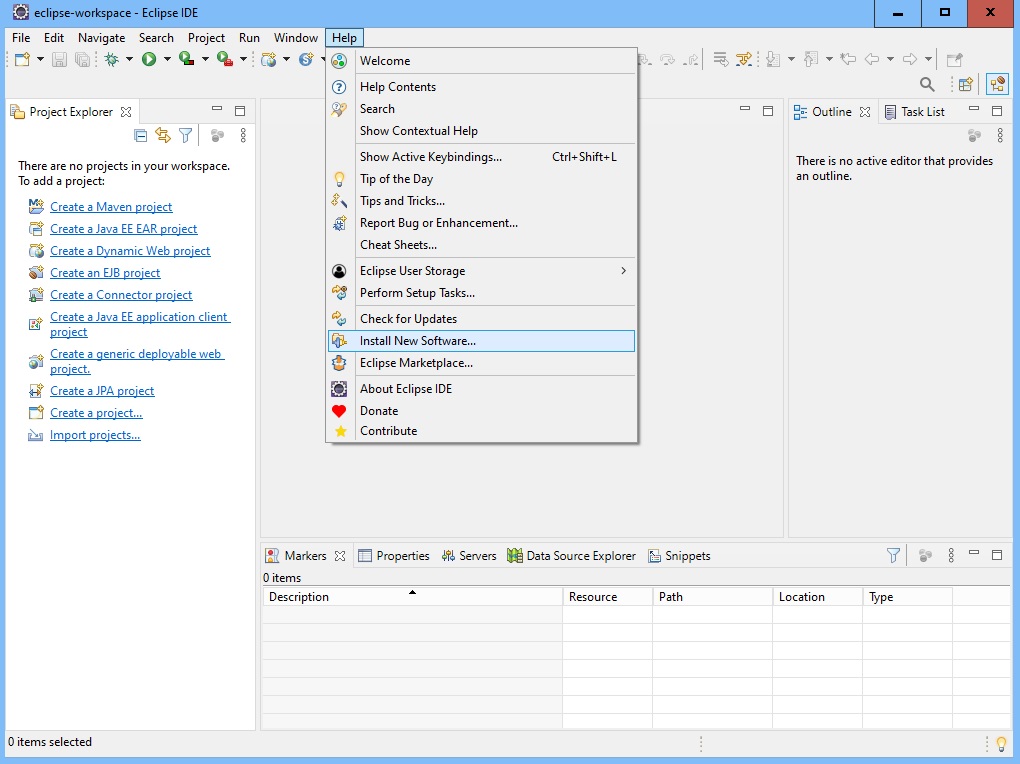Click the Debug bug icon
Screen dimensions: 1020x764
pyautogui.click(x=112, y=59)
